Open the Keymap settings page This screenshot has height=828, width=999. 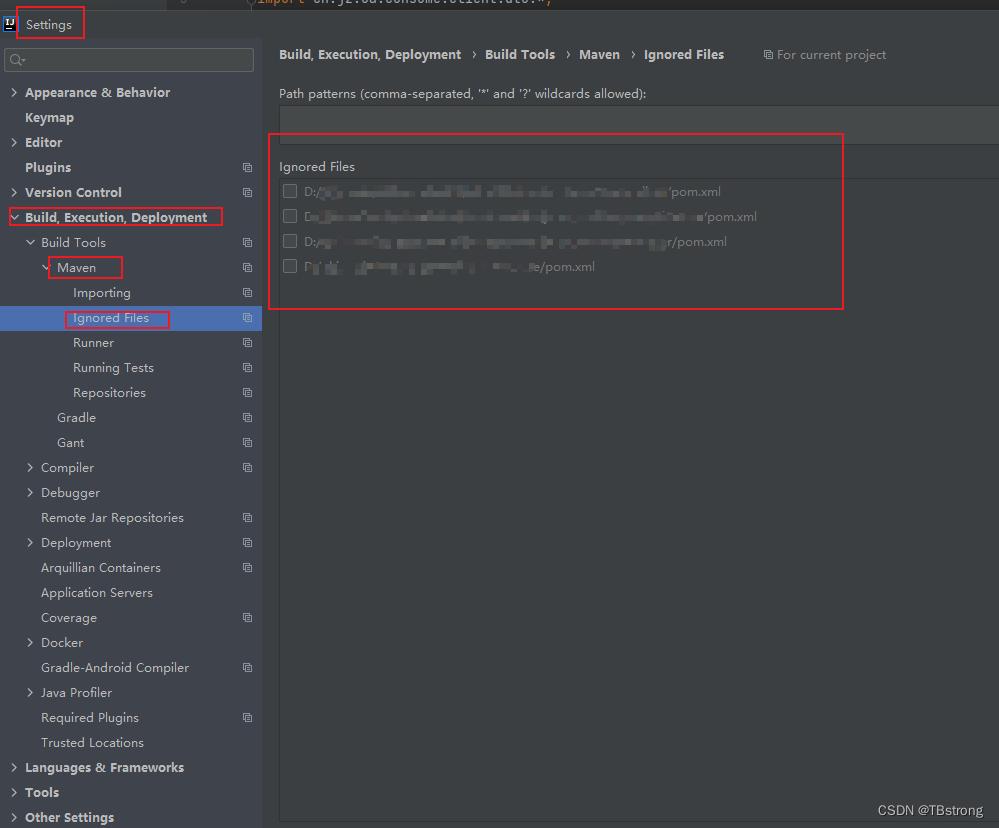coord(49,118)
